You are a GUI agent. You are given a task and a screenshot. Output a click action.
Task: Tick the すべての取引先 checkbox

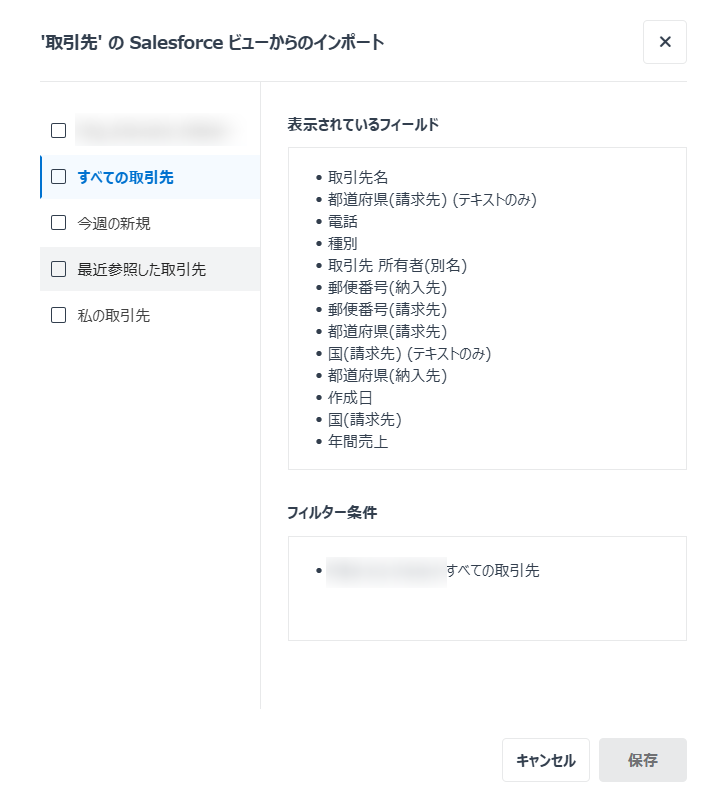click(x=58, y=177)
